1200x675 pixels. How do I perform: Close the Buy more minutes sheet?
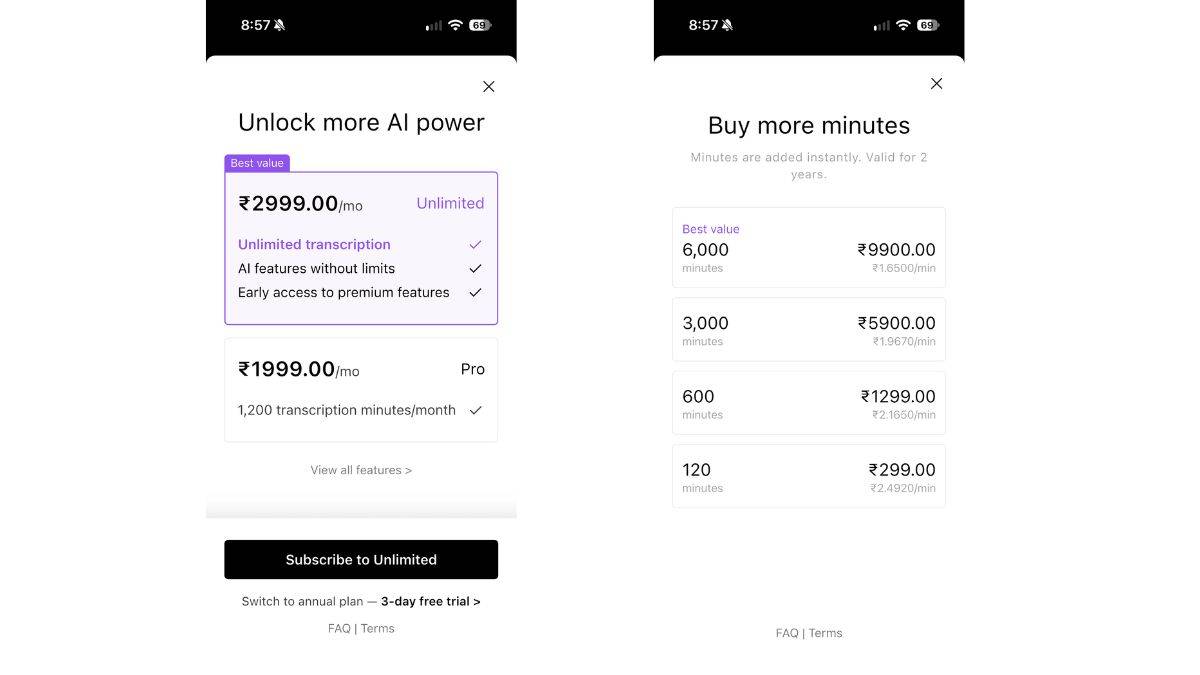tap(936, 84)
